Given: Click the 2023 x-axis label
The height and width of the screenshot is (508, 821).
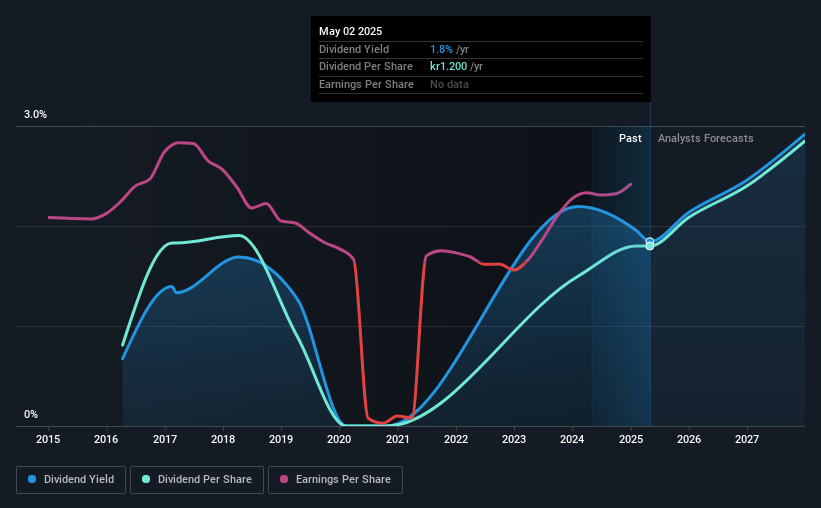Looking at the screenshot, I should [514, 439].
